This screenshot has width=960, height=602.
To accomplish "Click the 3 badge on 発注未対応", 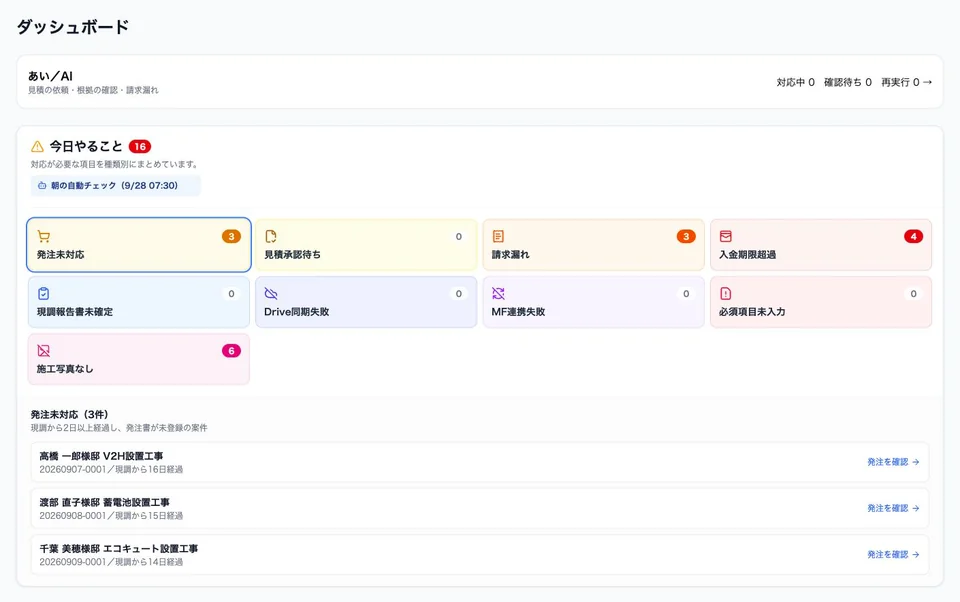I will [231, 236].
